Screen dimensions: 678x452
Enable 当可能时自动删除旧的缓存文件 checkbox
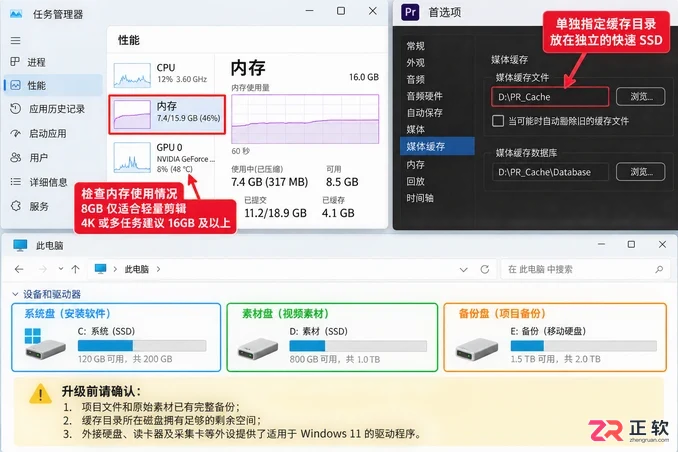click(498, 121)
